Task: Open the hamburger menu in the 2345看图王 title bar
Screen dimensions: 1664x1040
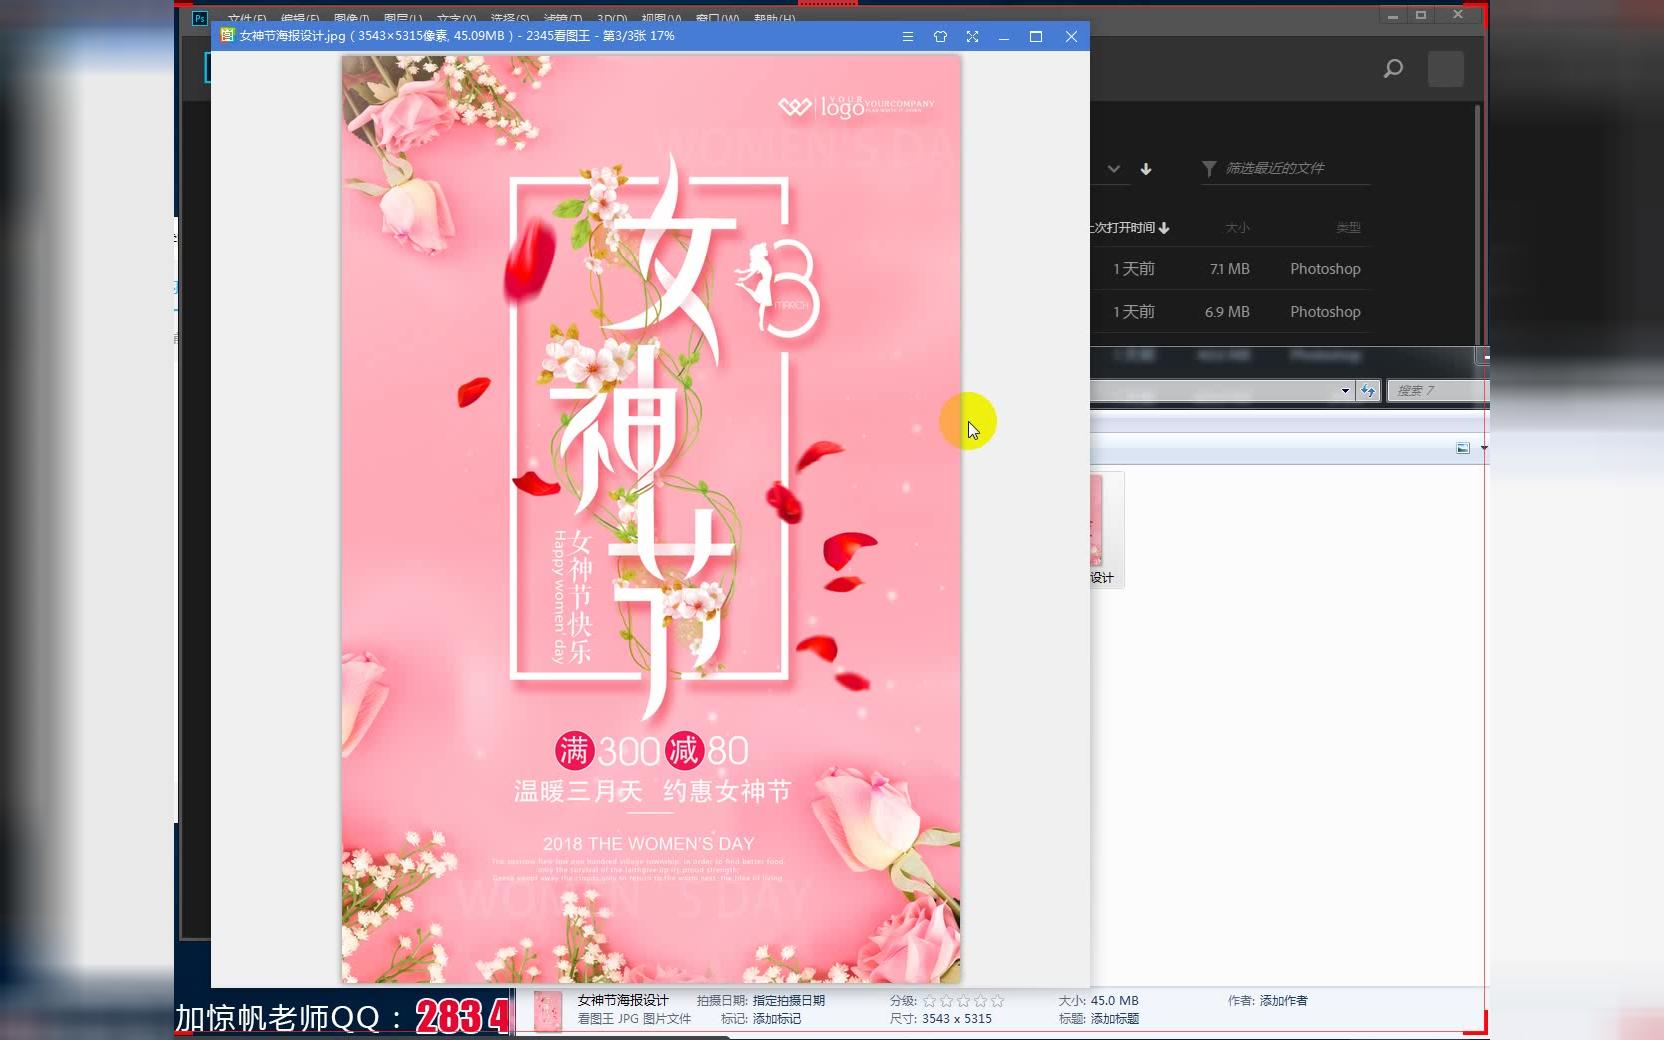Action: click(908, 36)
